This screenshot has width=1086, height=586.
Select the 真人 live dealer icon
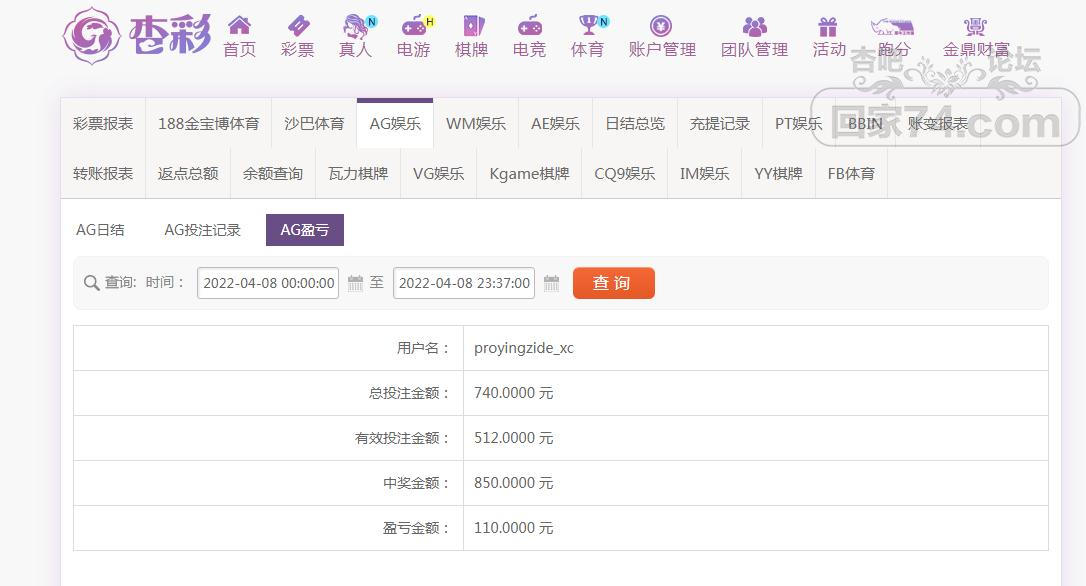[x=355, y=26]
